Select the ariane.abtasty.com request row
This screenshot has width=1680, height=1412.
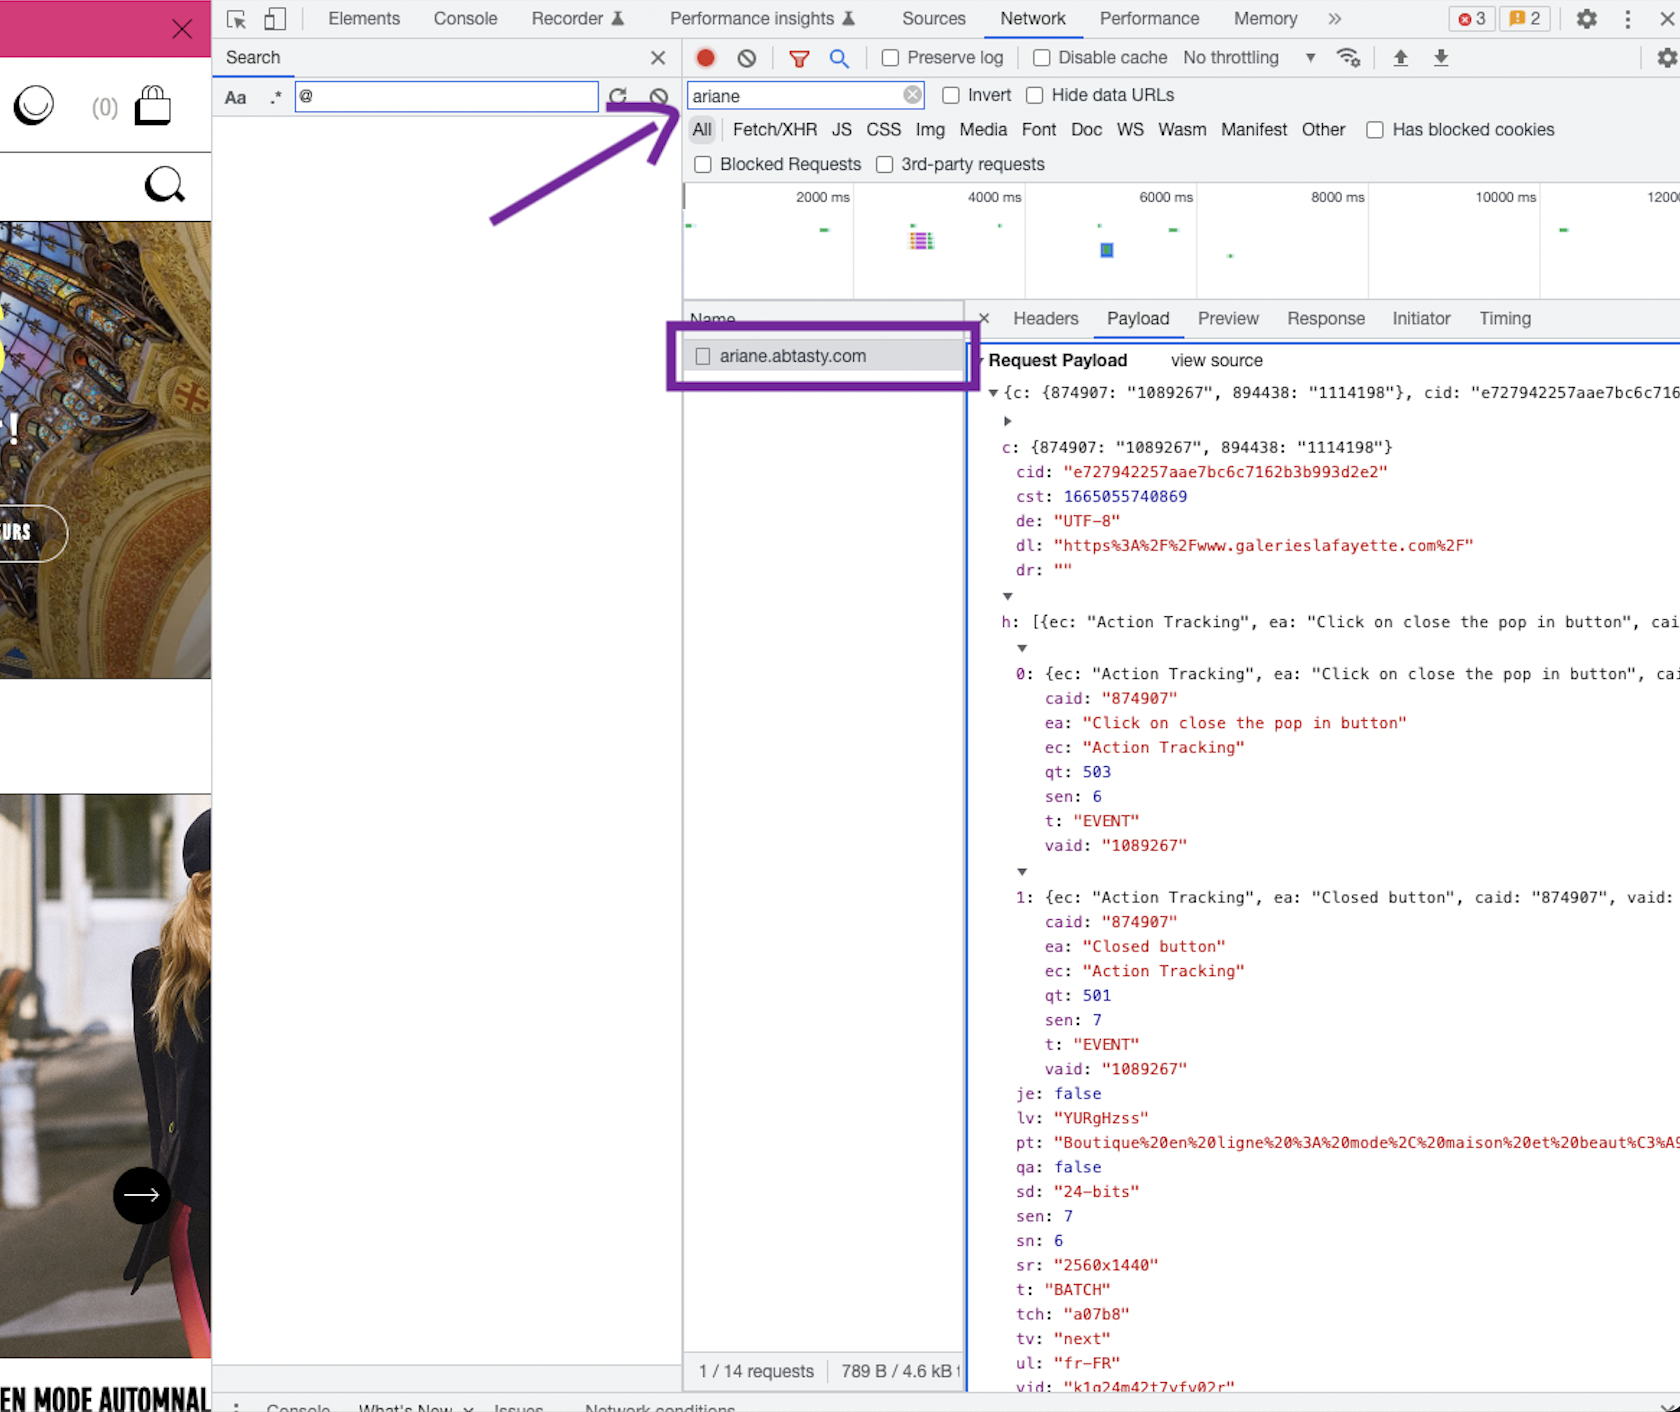824,356
